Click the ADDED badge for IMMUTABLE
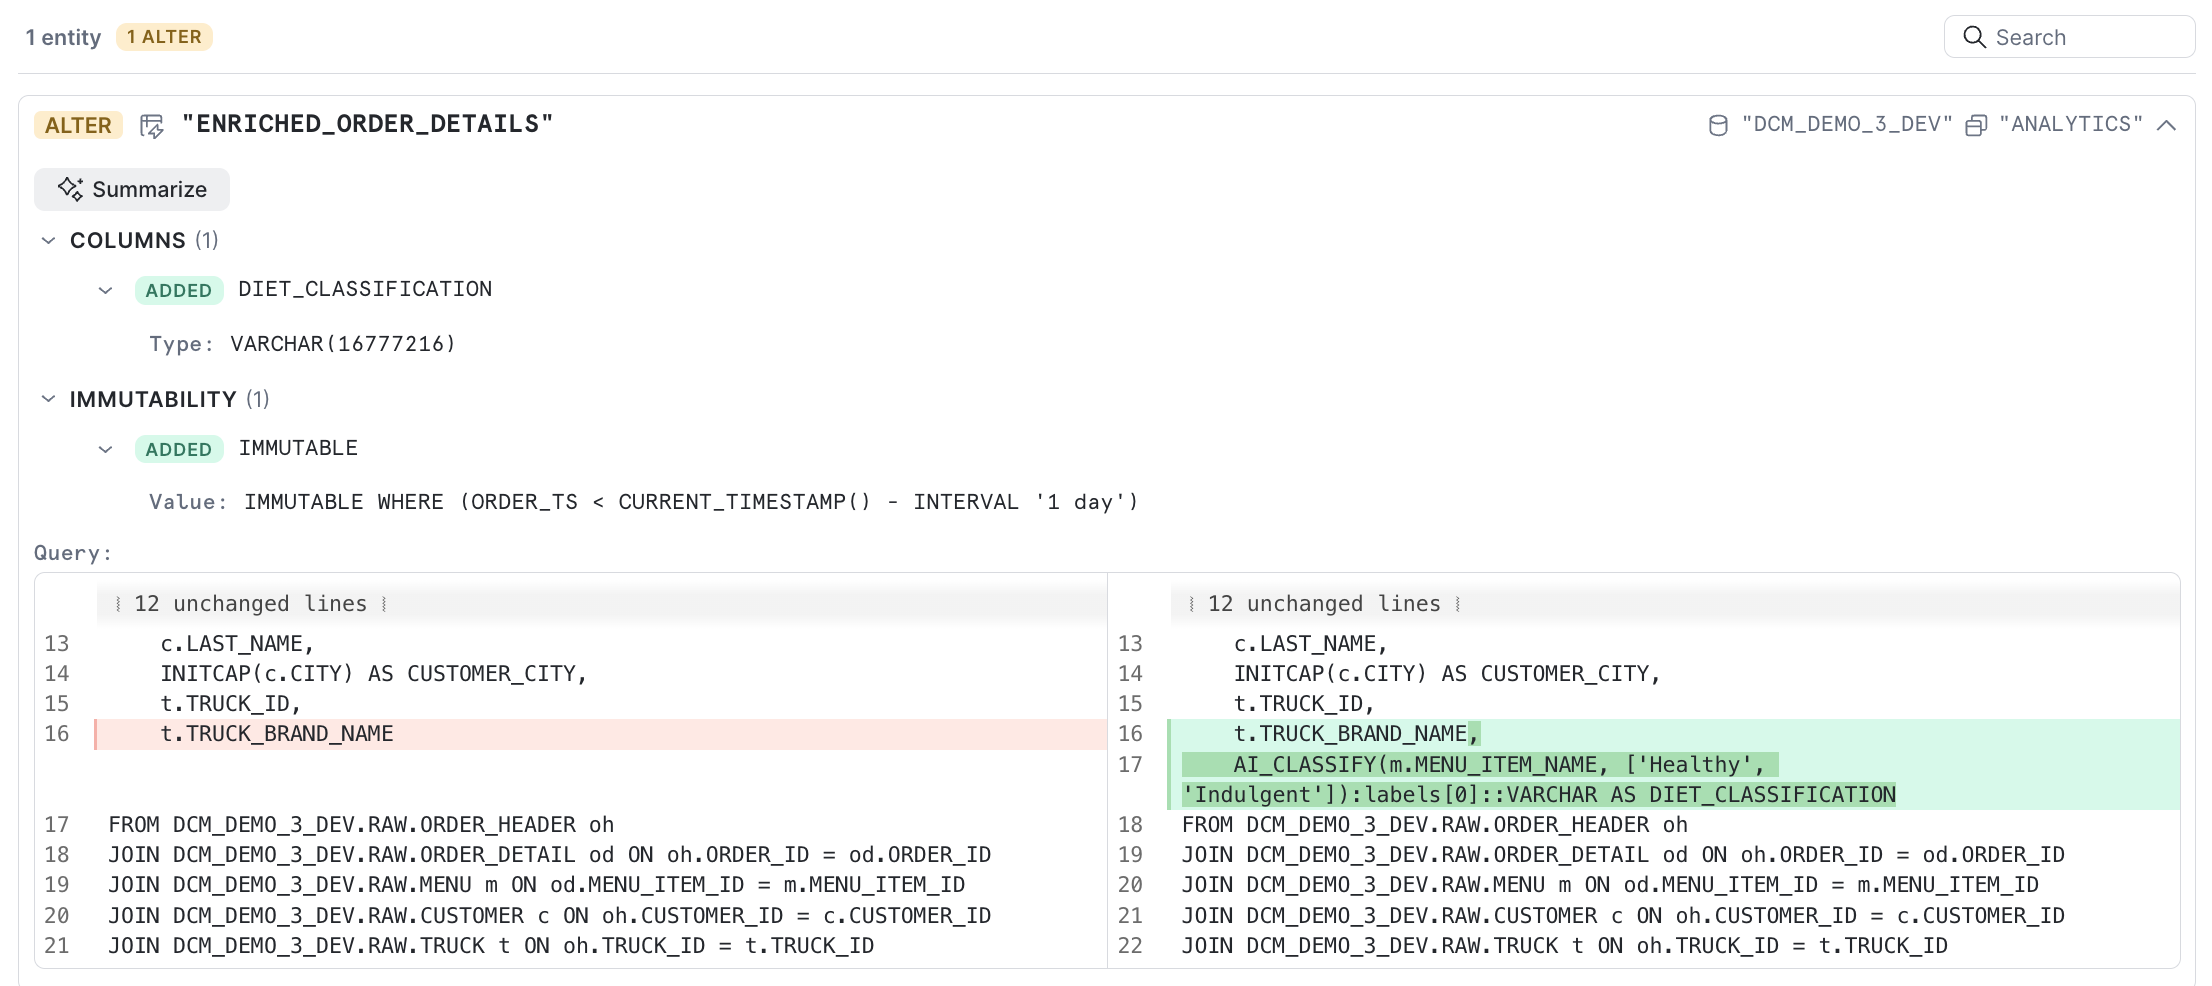2212x986 pixels. [179, 449]
